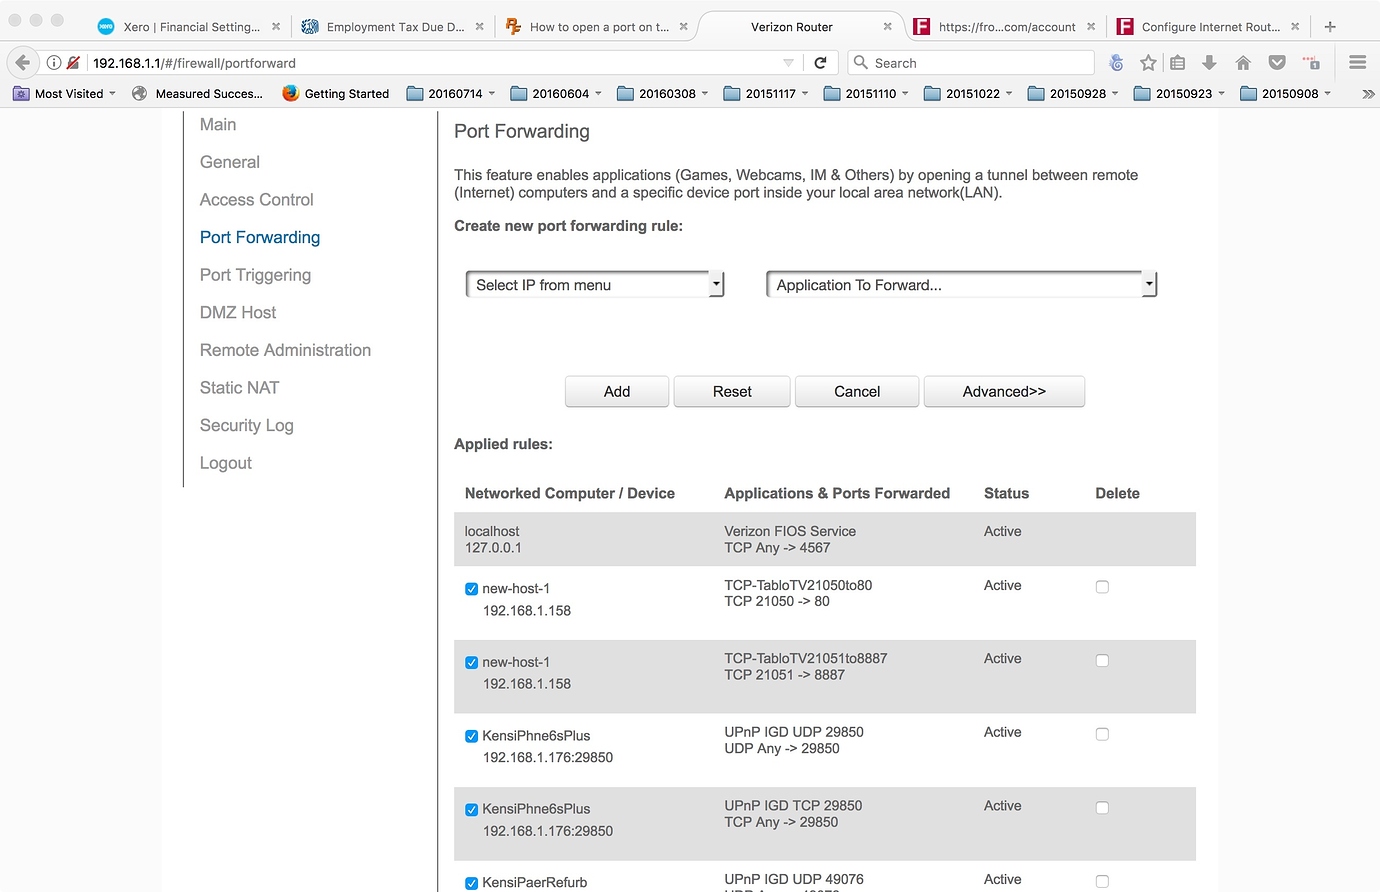This screenshot has width=1380, height=892.
Task: Open the 20151022 bookmark folder
Action: click(x=968, y=94)
